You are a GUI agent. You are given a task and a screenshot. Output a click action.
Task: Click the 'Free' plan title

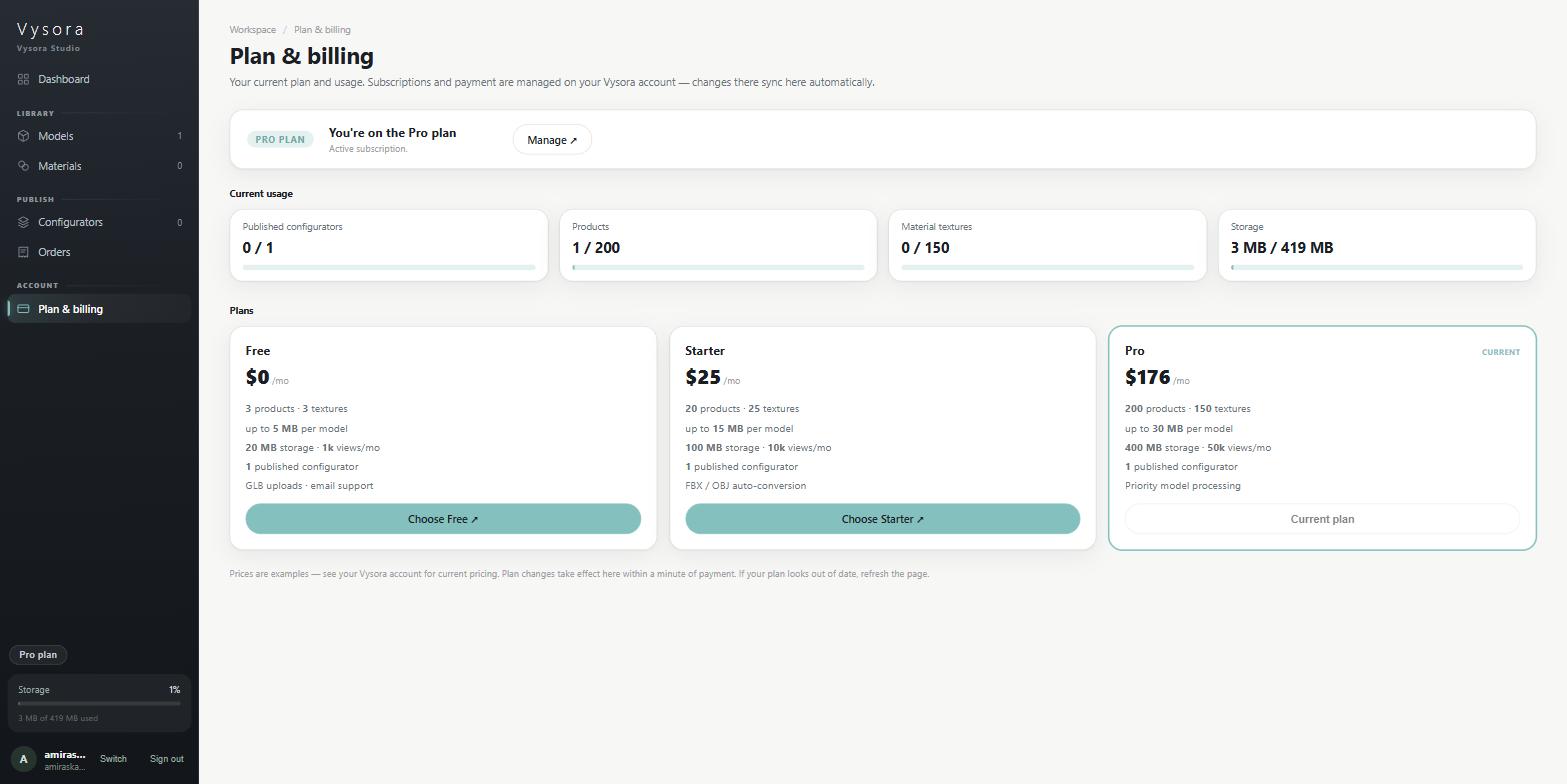(258, 351)
